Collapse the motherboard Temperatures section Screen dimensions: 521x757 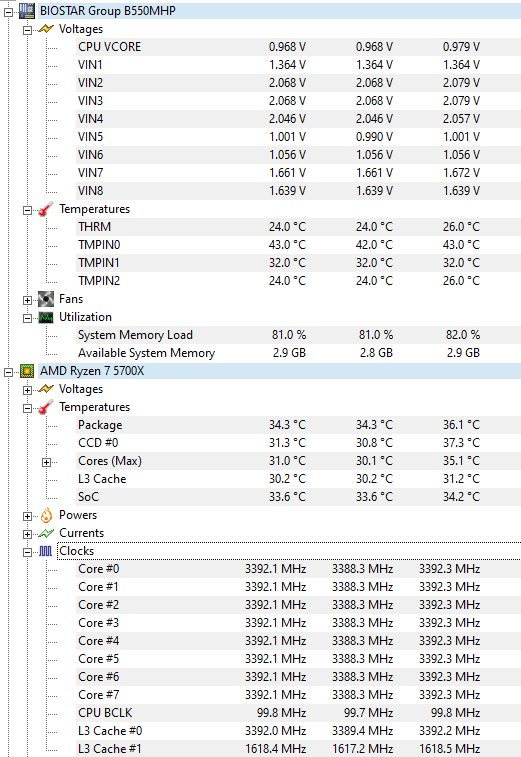[27, 210]
